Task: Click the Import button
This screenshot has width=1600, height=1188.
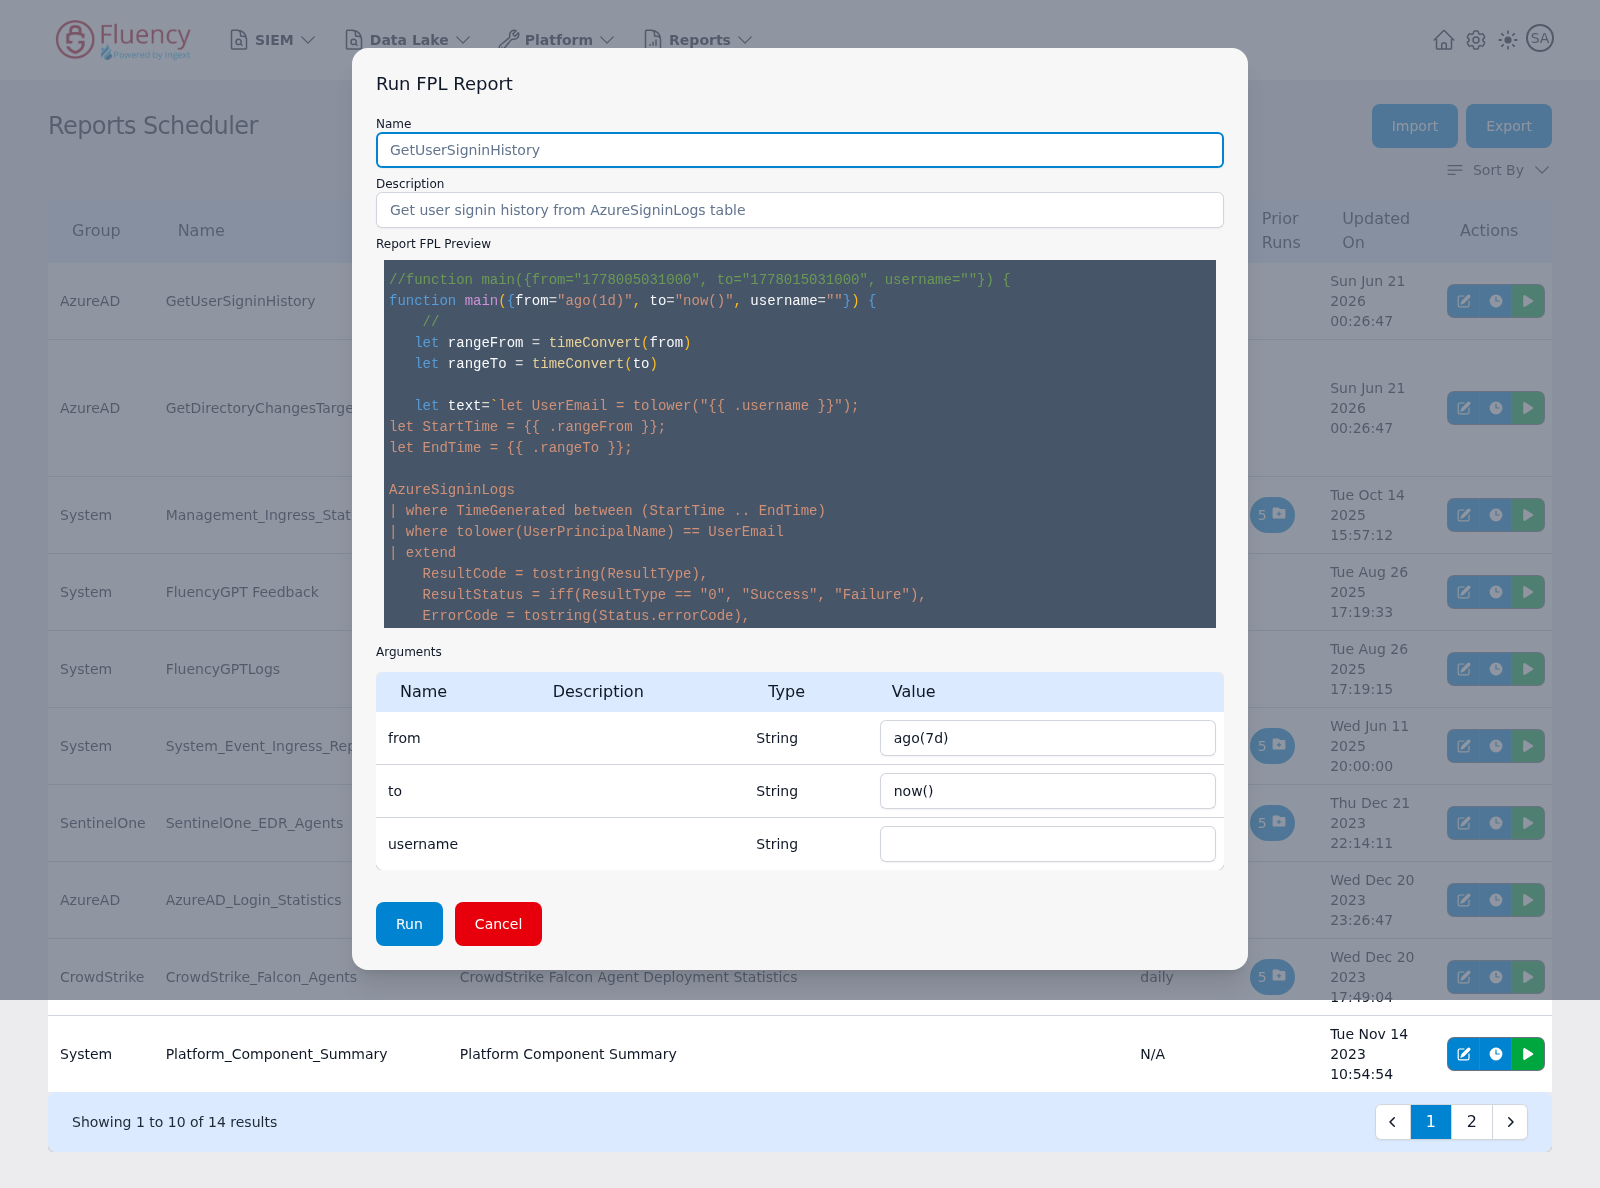Action: point(1414,126)
